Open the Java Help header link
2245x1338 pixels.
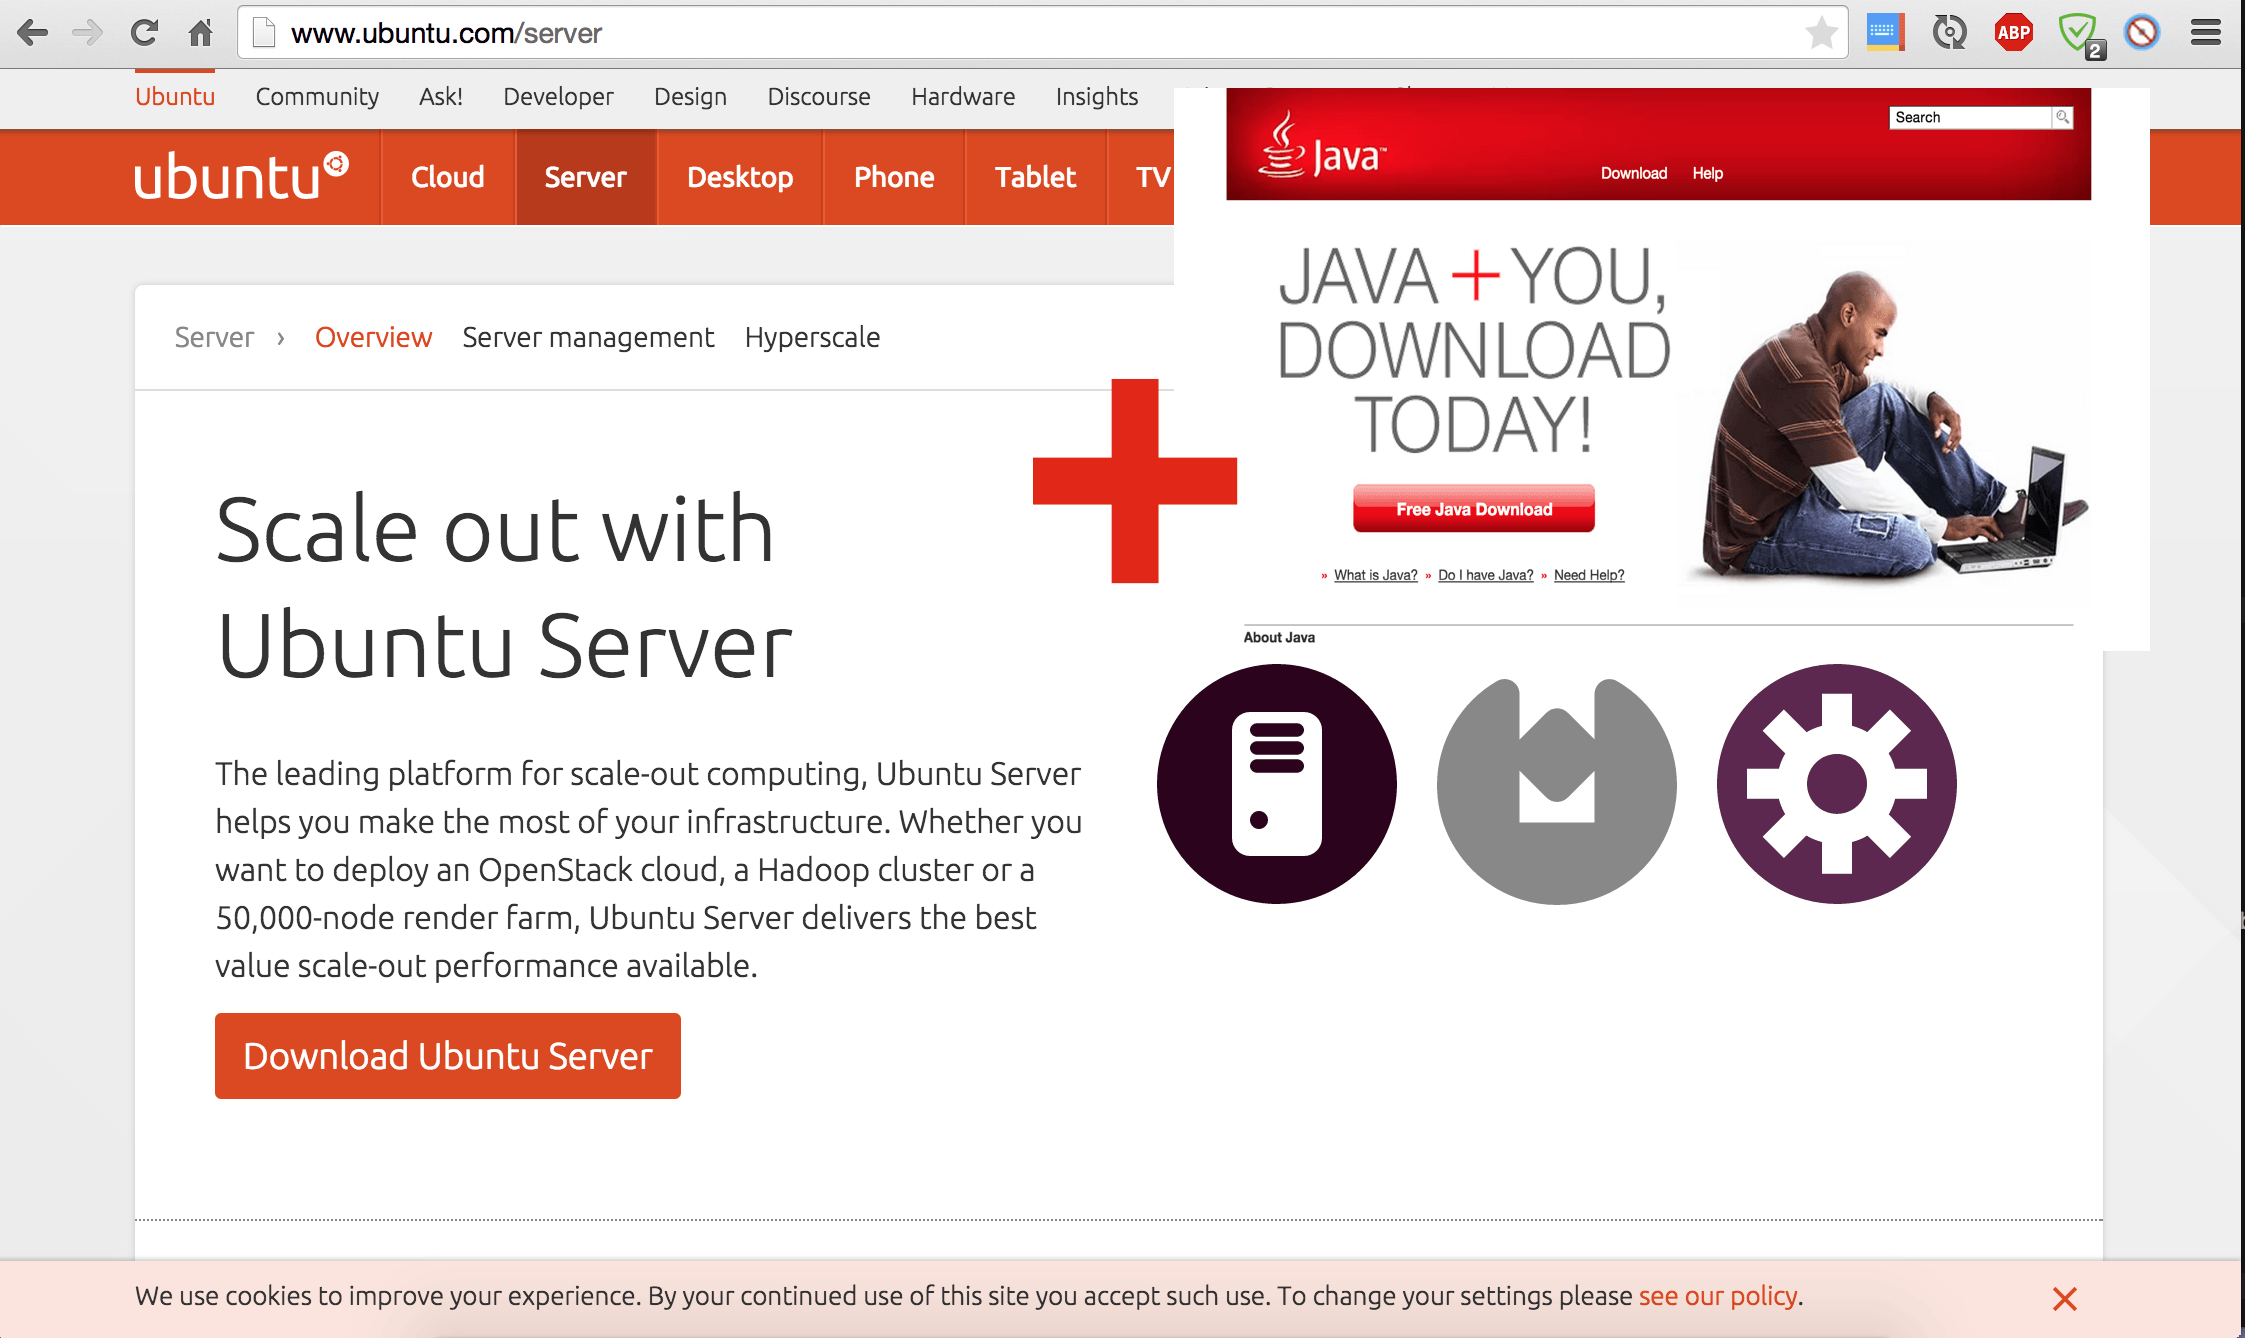1707,173
